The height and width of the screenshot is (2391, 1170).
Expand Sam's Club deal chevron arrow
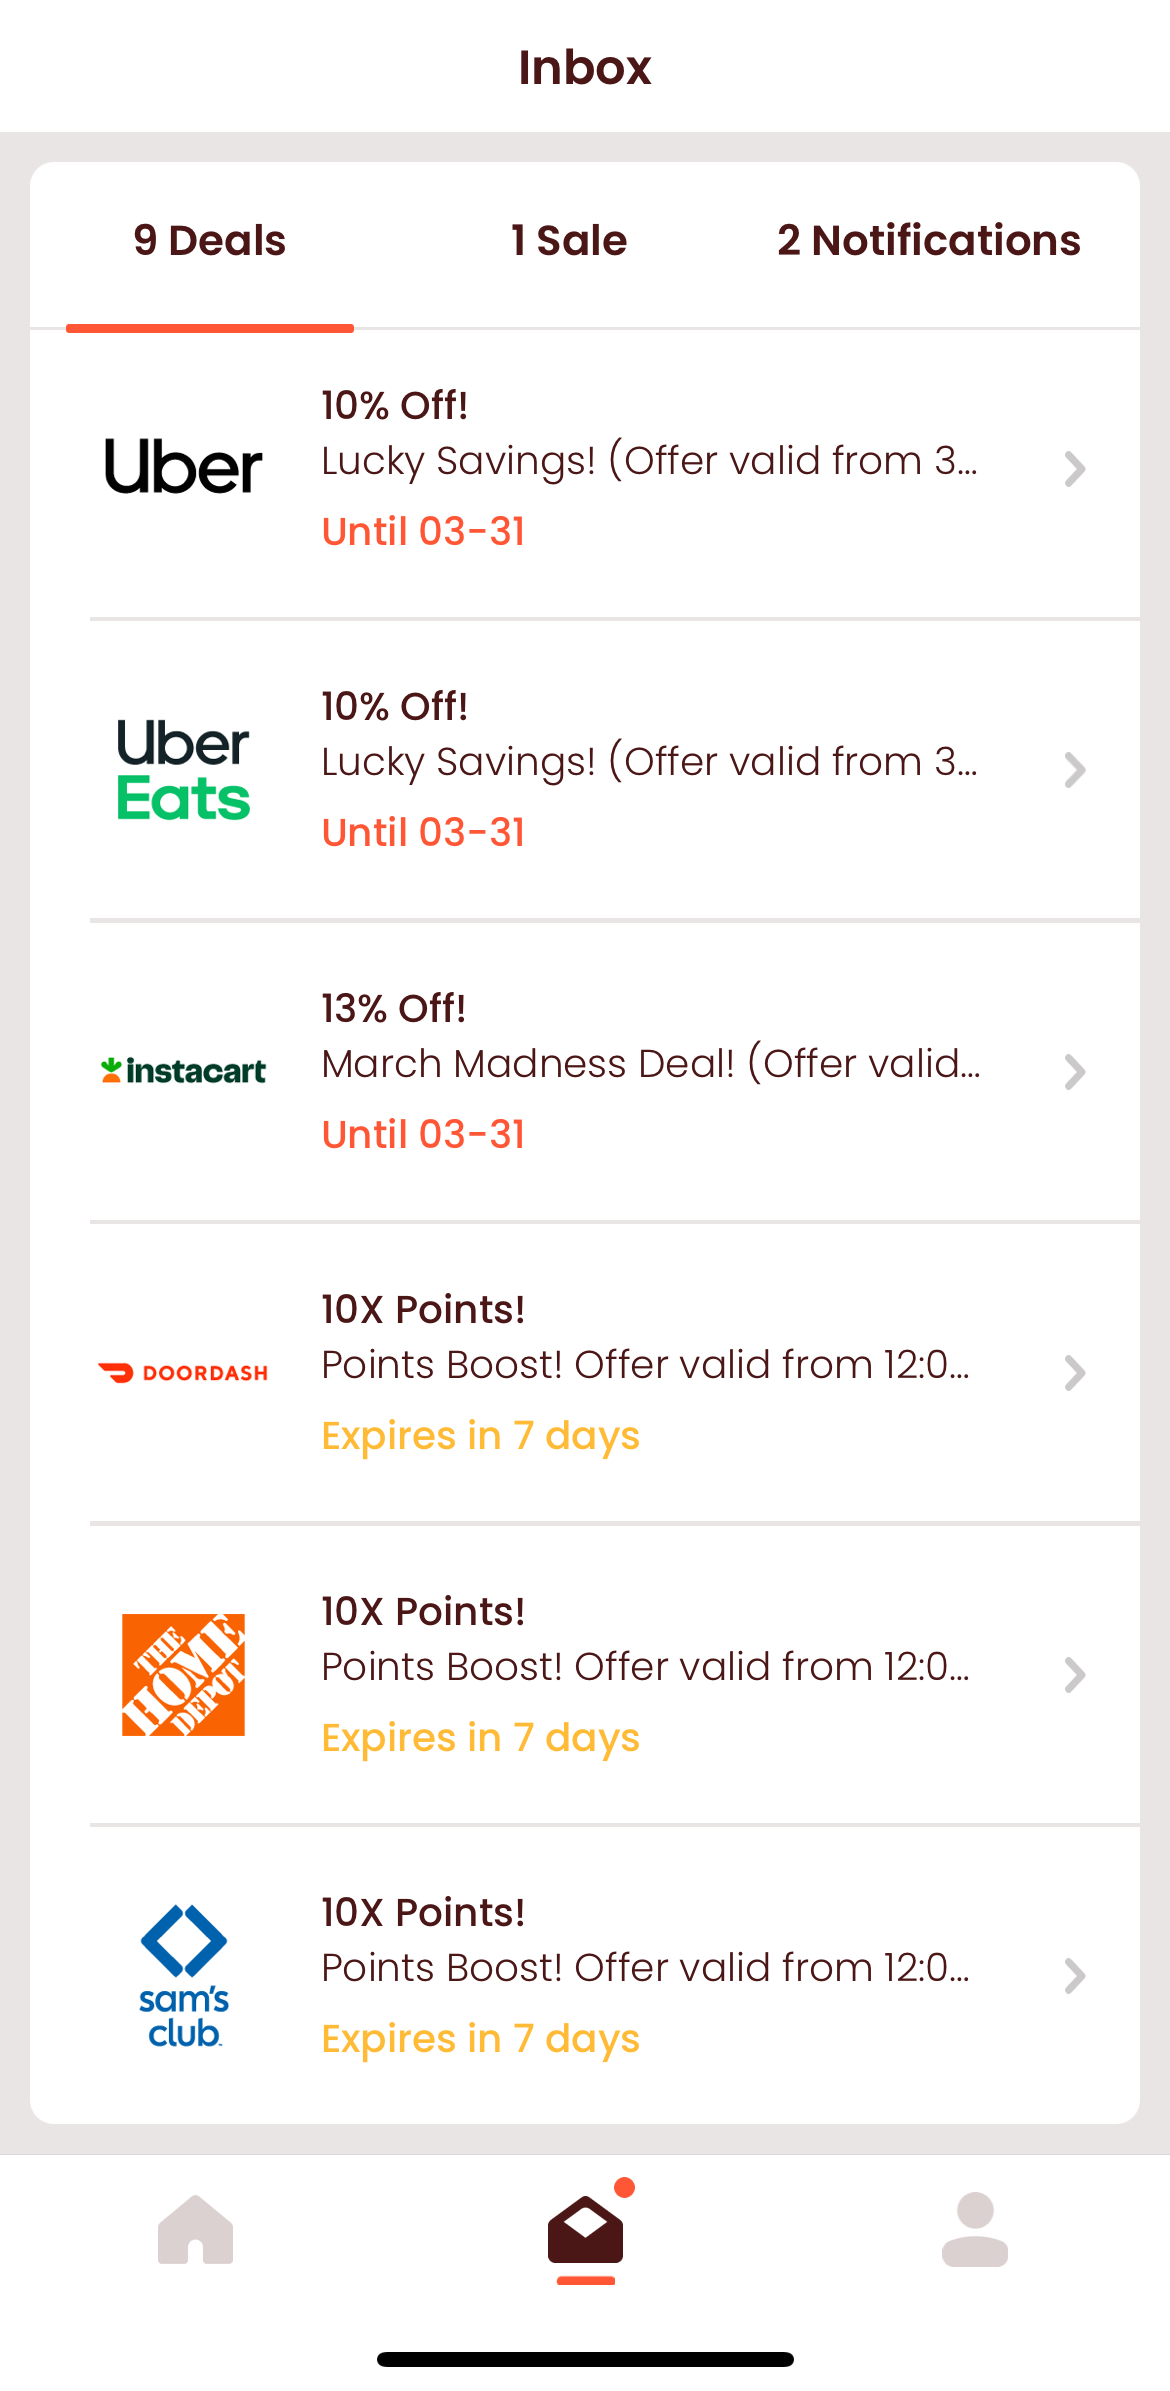click(x=1074, y=1976)
